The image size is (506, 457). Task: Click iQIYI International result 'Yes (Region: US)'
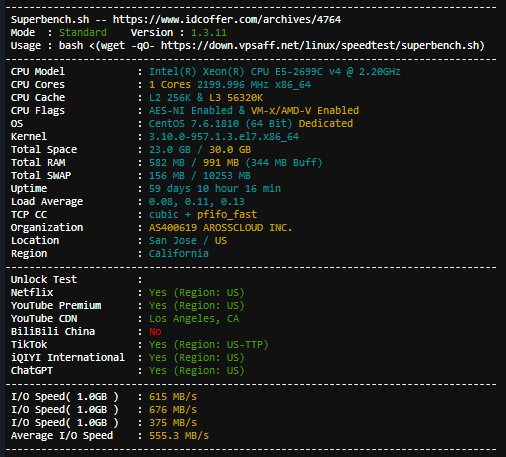click(x=197, y=358)
